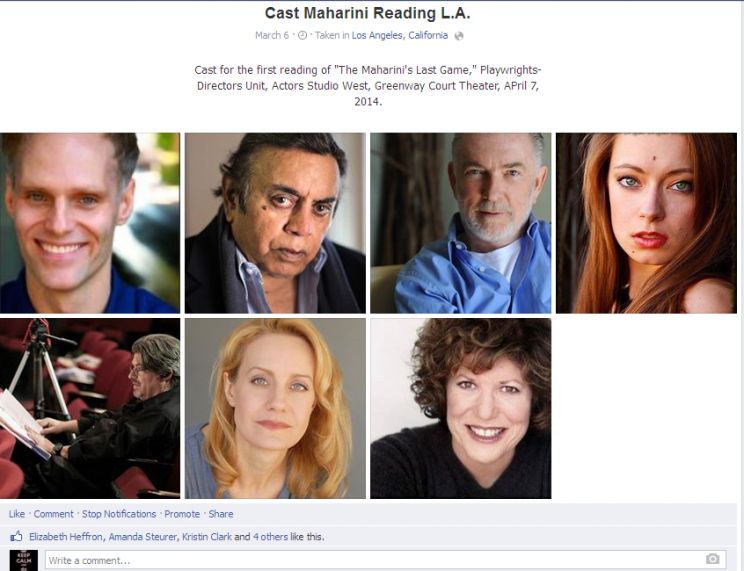Click the clock icon beside March 6
Viewport: 744px width, 571px height.
click(302, 36)
